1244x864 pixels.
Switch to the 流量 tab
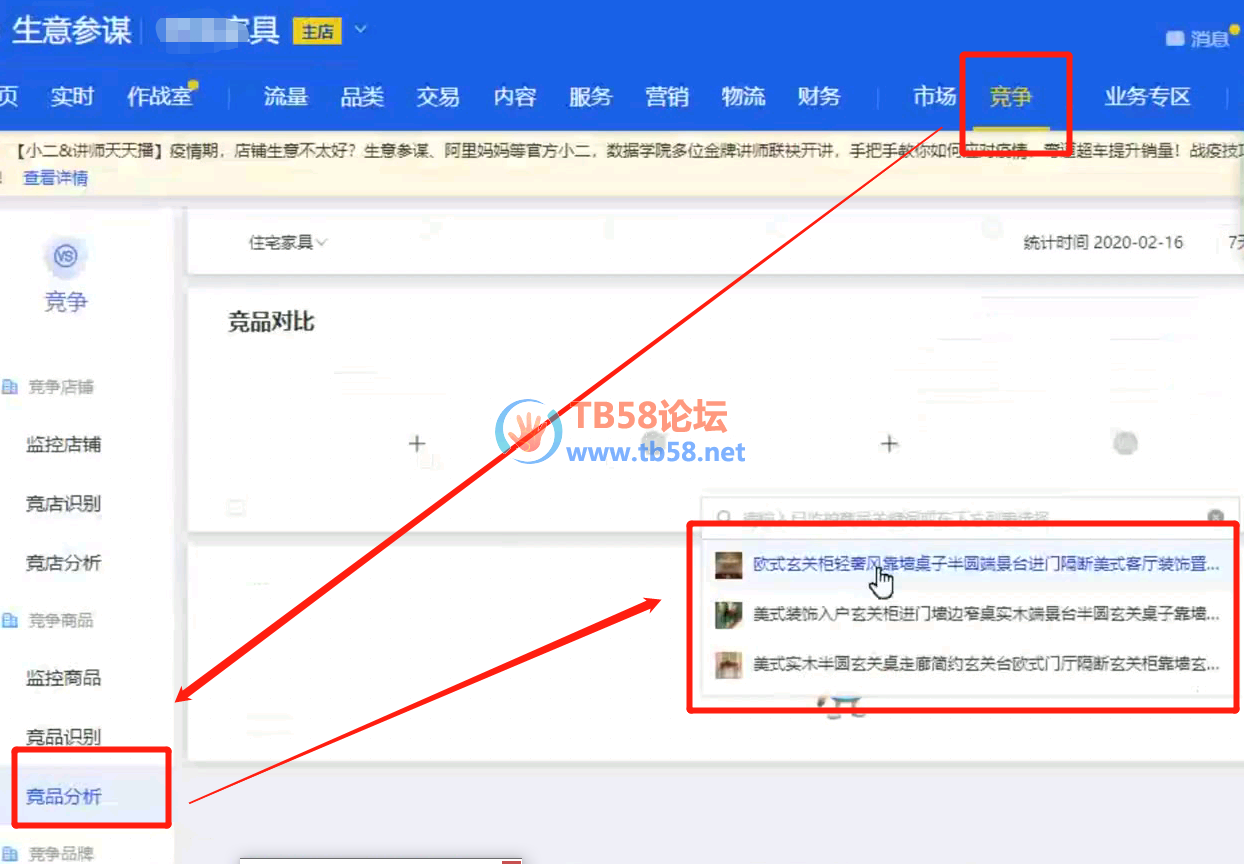285,97
